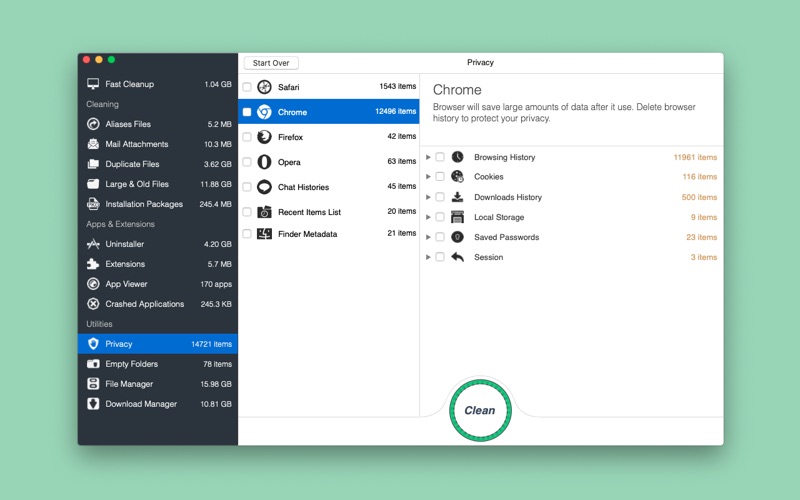Click the Mail Attachments envelope icon
Viewport: 800px width, 500px height.
(93, 144)
